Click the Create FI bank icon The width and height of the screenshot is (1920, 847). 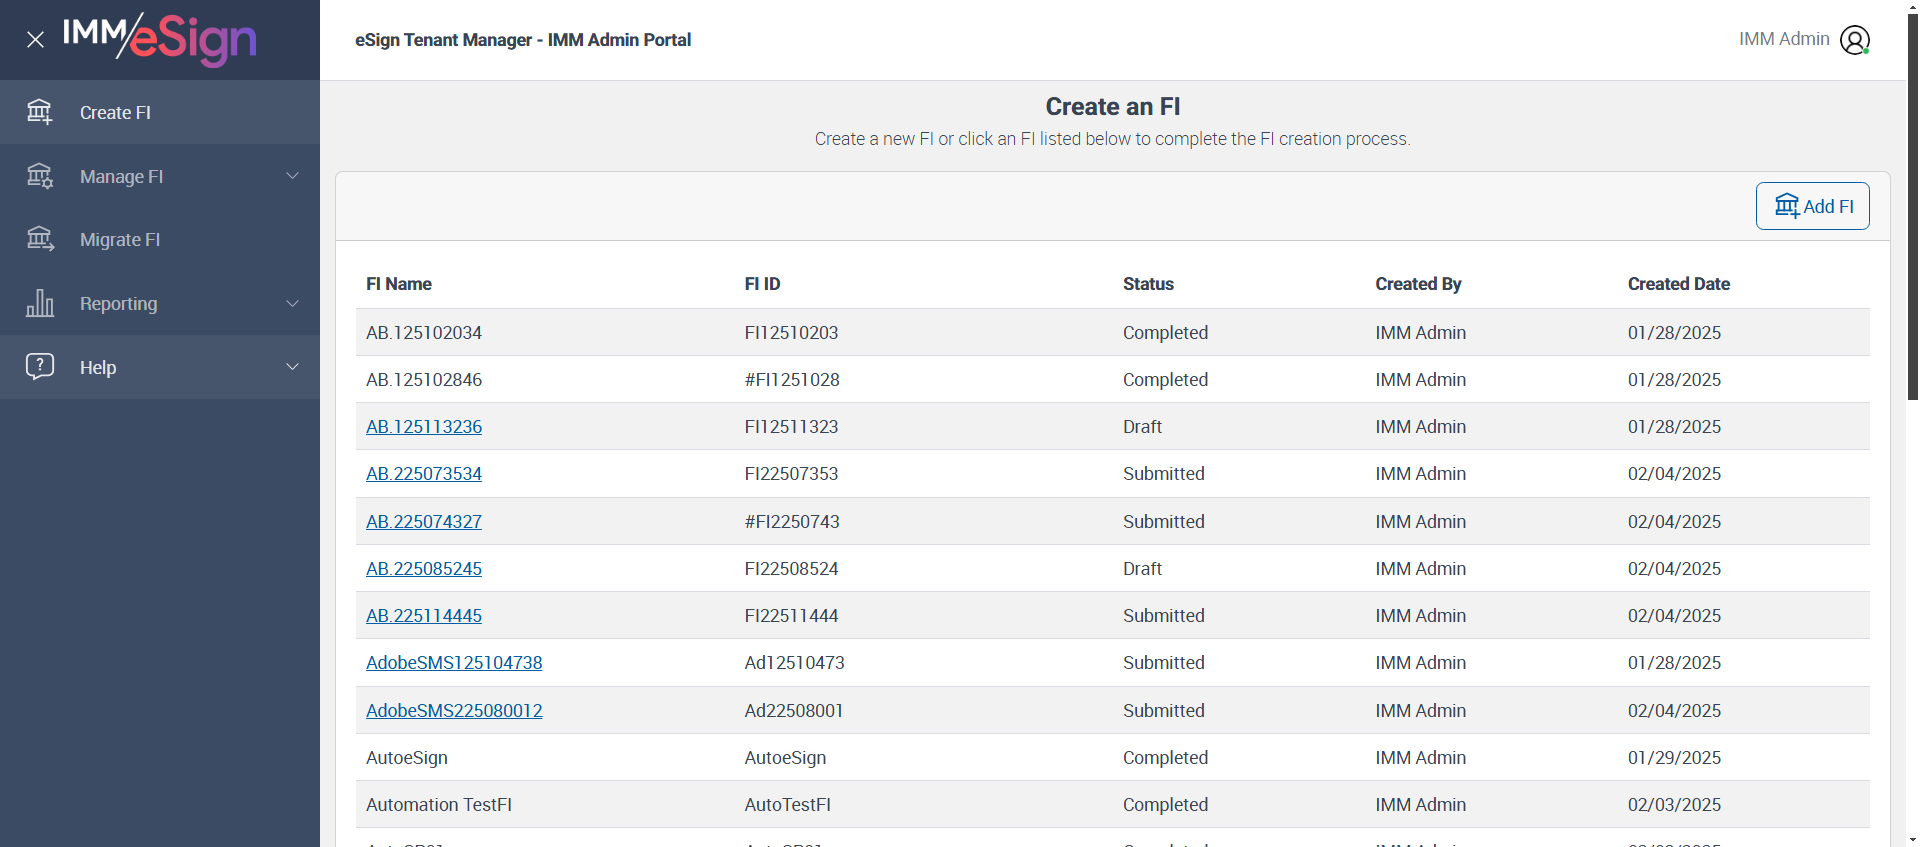pyautogui.click(x=40, y=112)
